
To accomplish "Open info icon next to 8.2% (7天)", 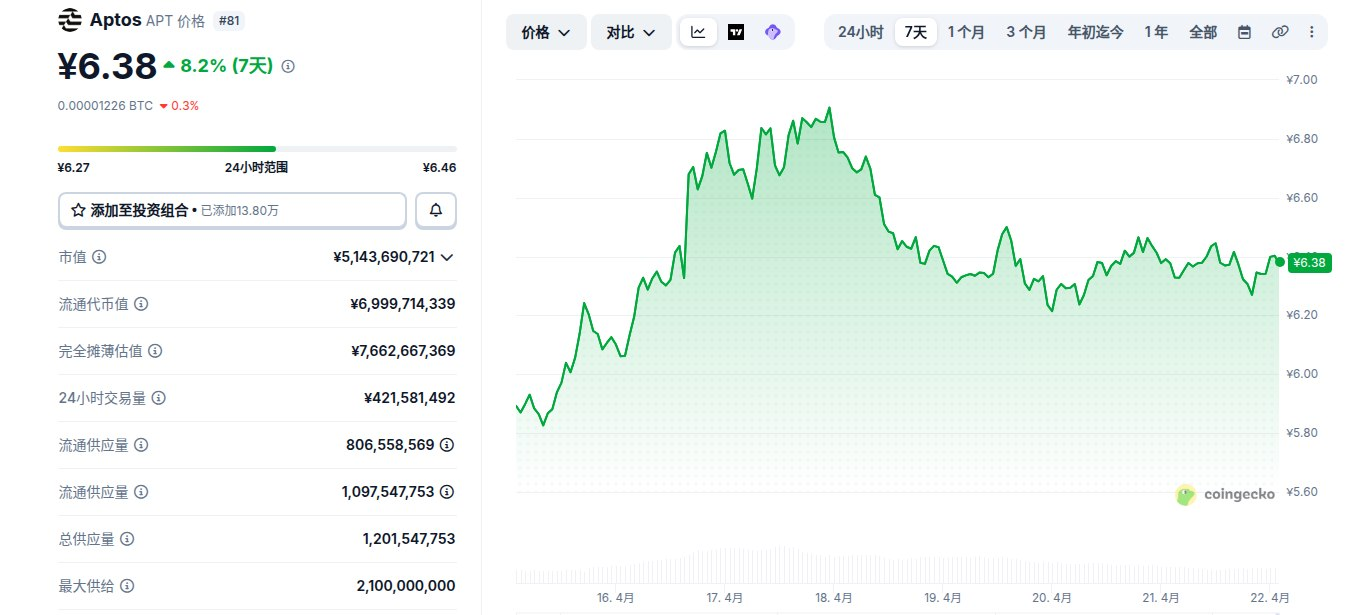I will tap(288, 66).
